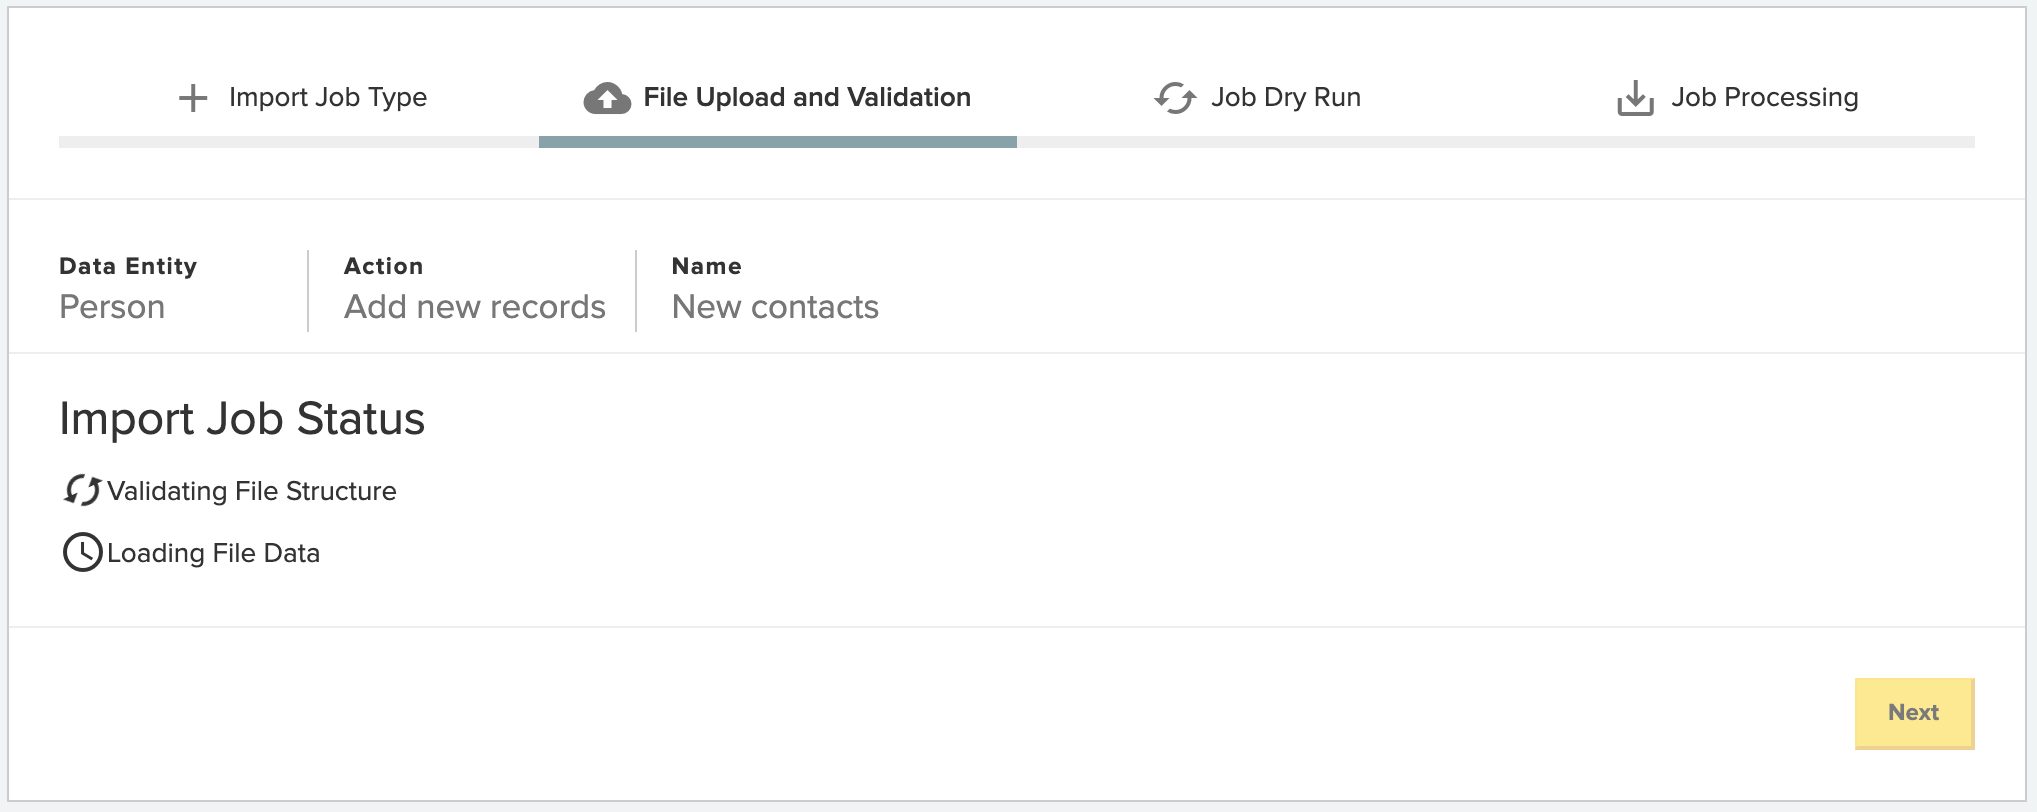The height and width of the screenshot is (812, 2037).
Task: Click the Next button
Action: tap(1914, 713)
